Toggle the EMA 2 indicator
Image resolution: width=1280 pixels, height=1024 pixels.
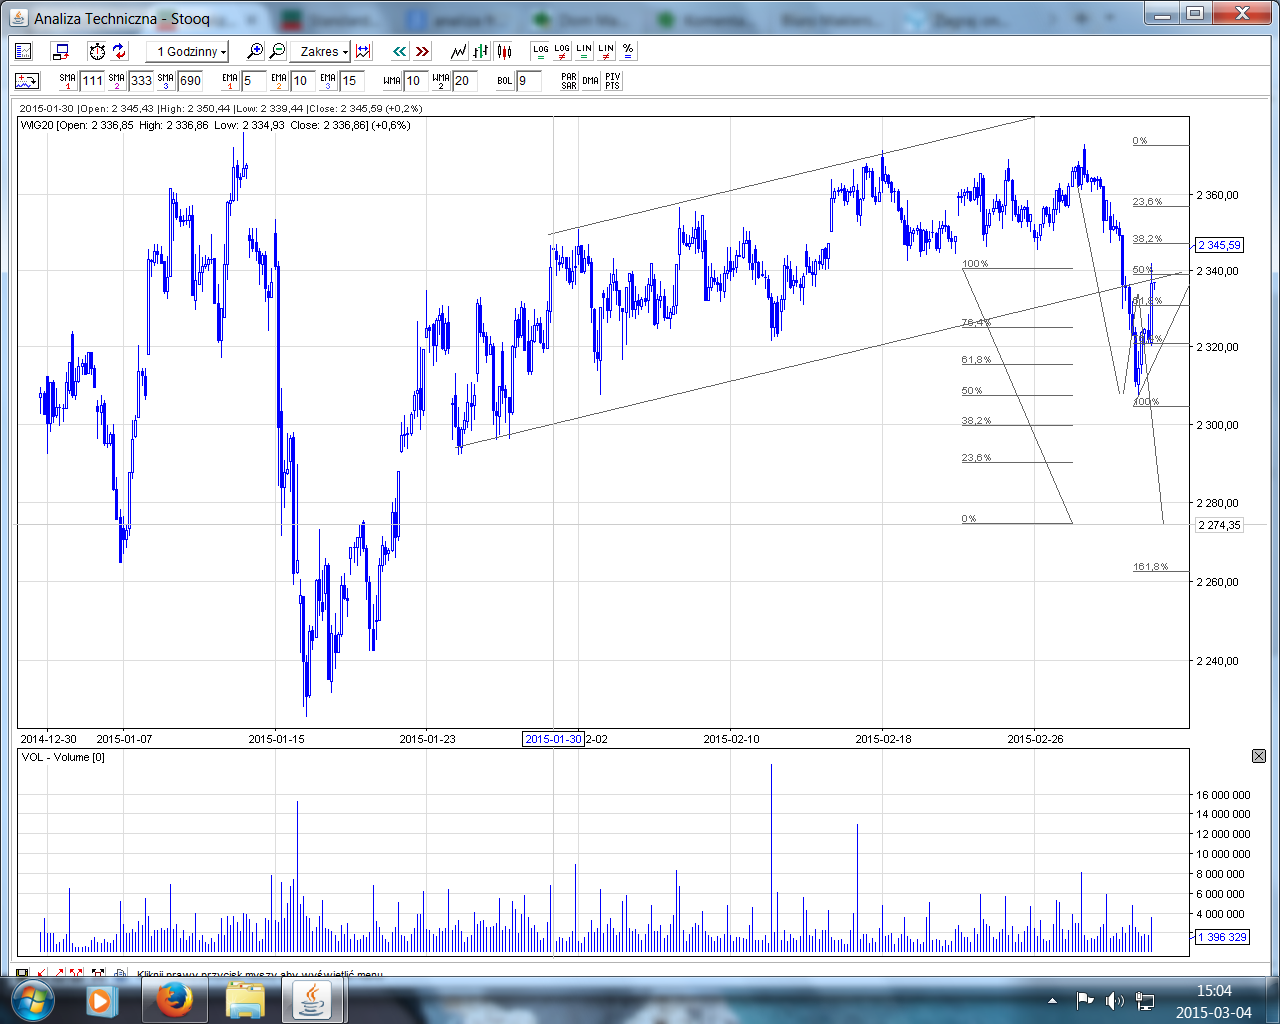point(279,81)
